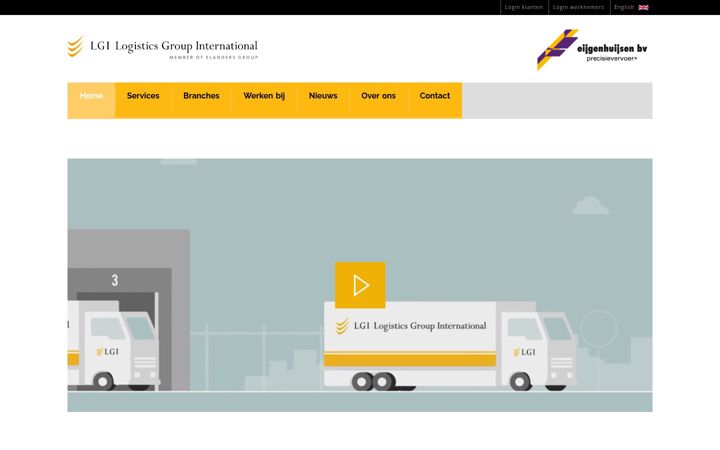
Task: Go to the Home menu item
Action: pos(91,100)
